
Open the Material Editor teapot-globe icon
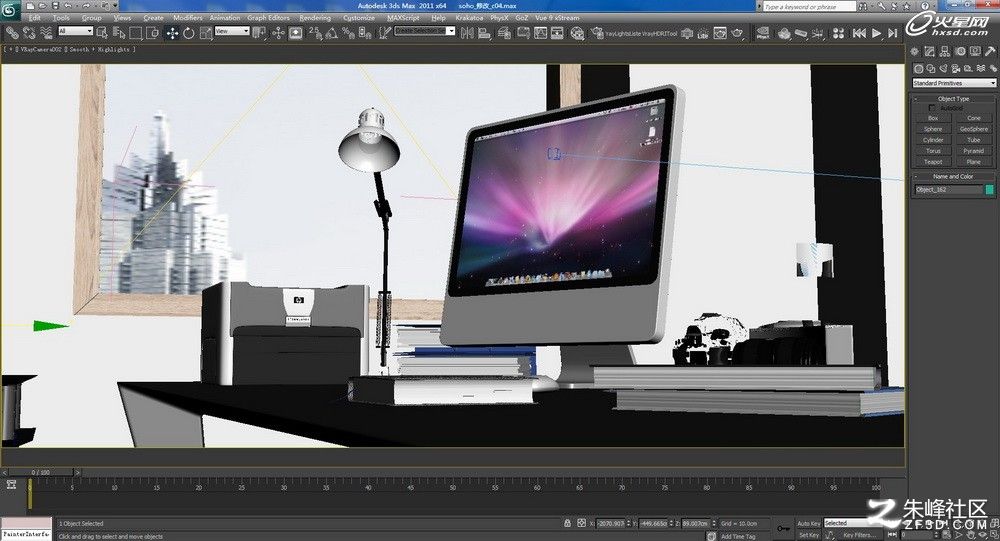coord(577,33)
